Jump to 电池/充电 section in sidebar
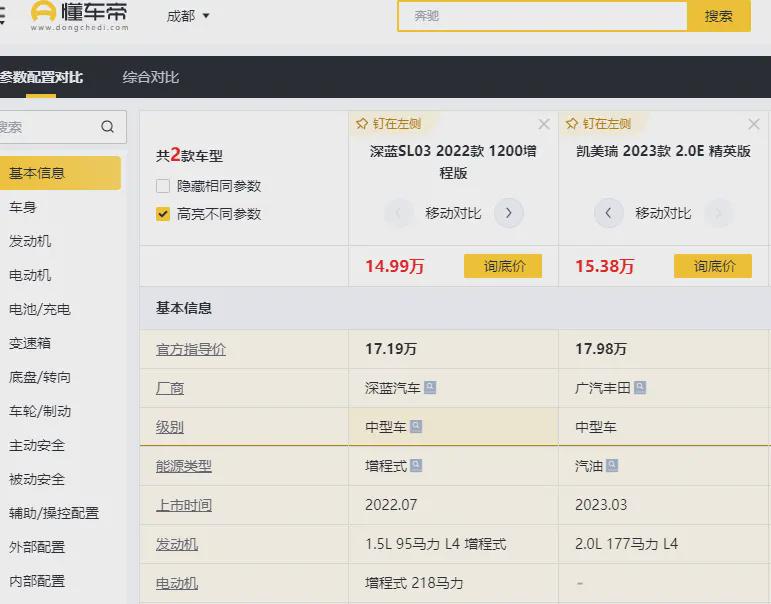 point(40,310)
